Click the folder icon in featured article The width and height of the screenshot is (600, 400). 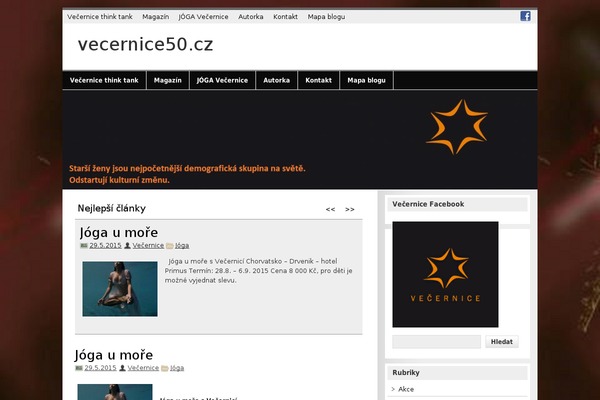(170, 246)
